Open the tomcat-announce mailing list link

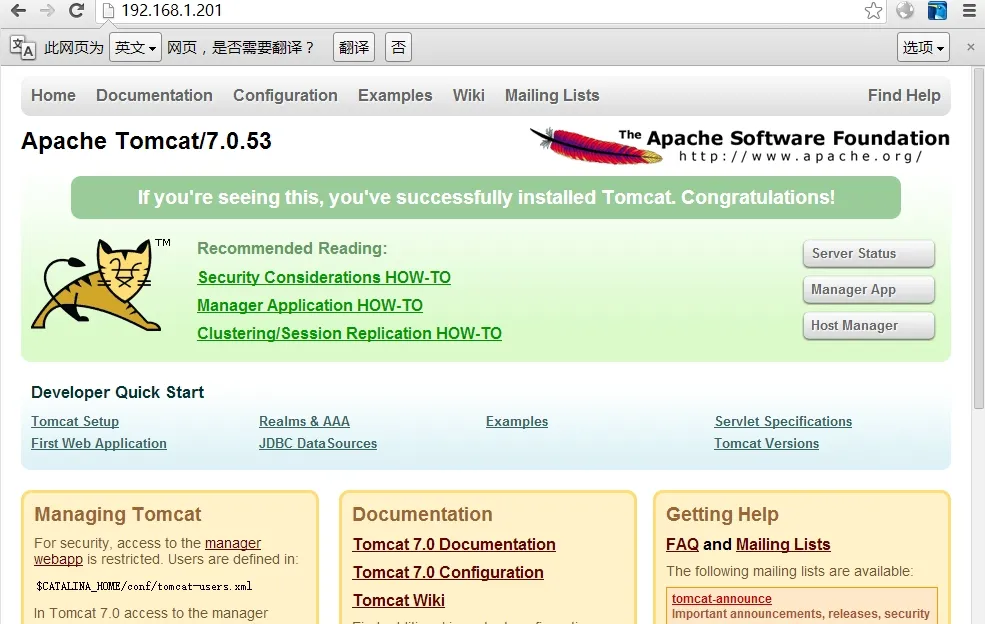(722, 599)
